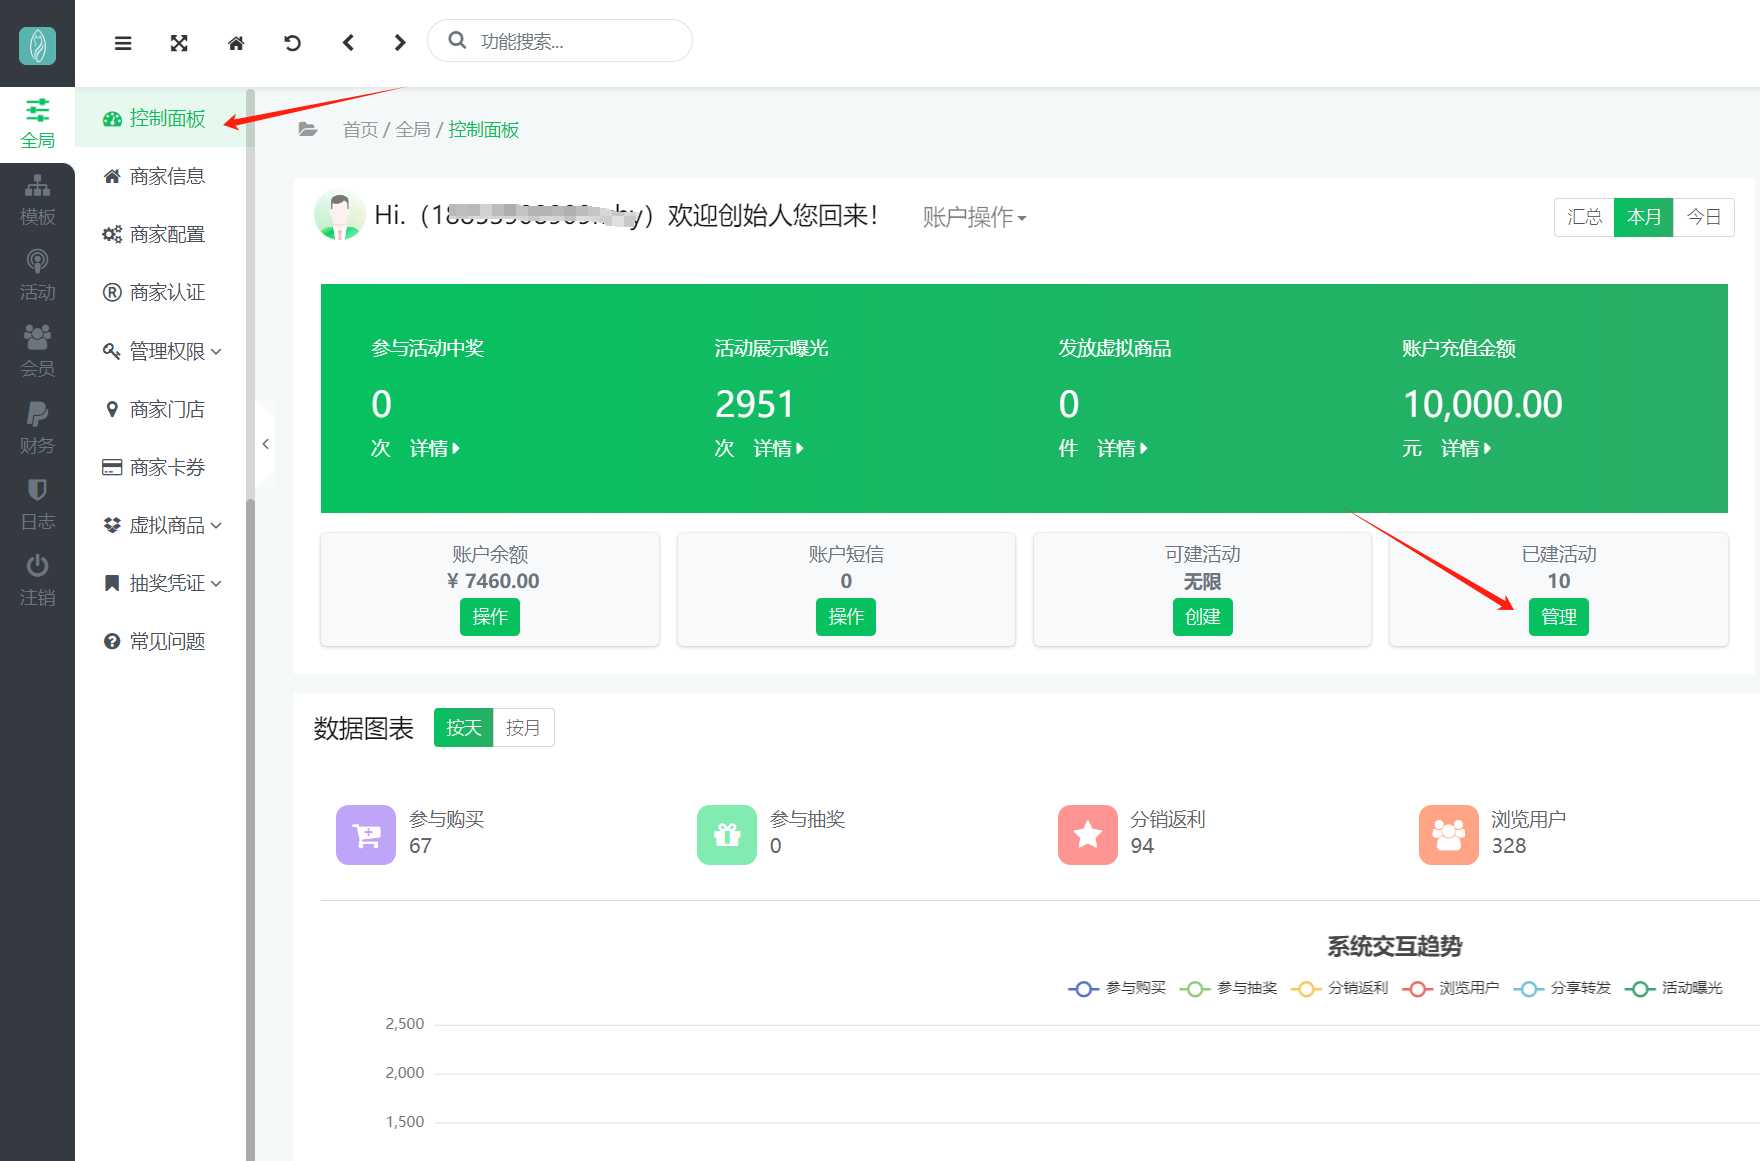This screenshot has width=1760, height=1161.
Task: Show chart data 按天
Action: pos(463,728)
